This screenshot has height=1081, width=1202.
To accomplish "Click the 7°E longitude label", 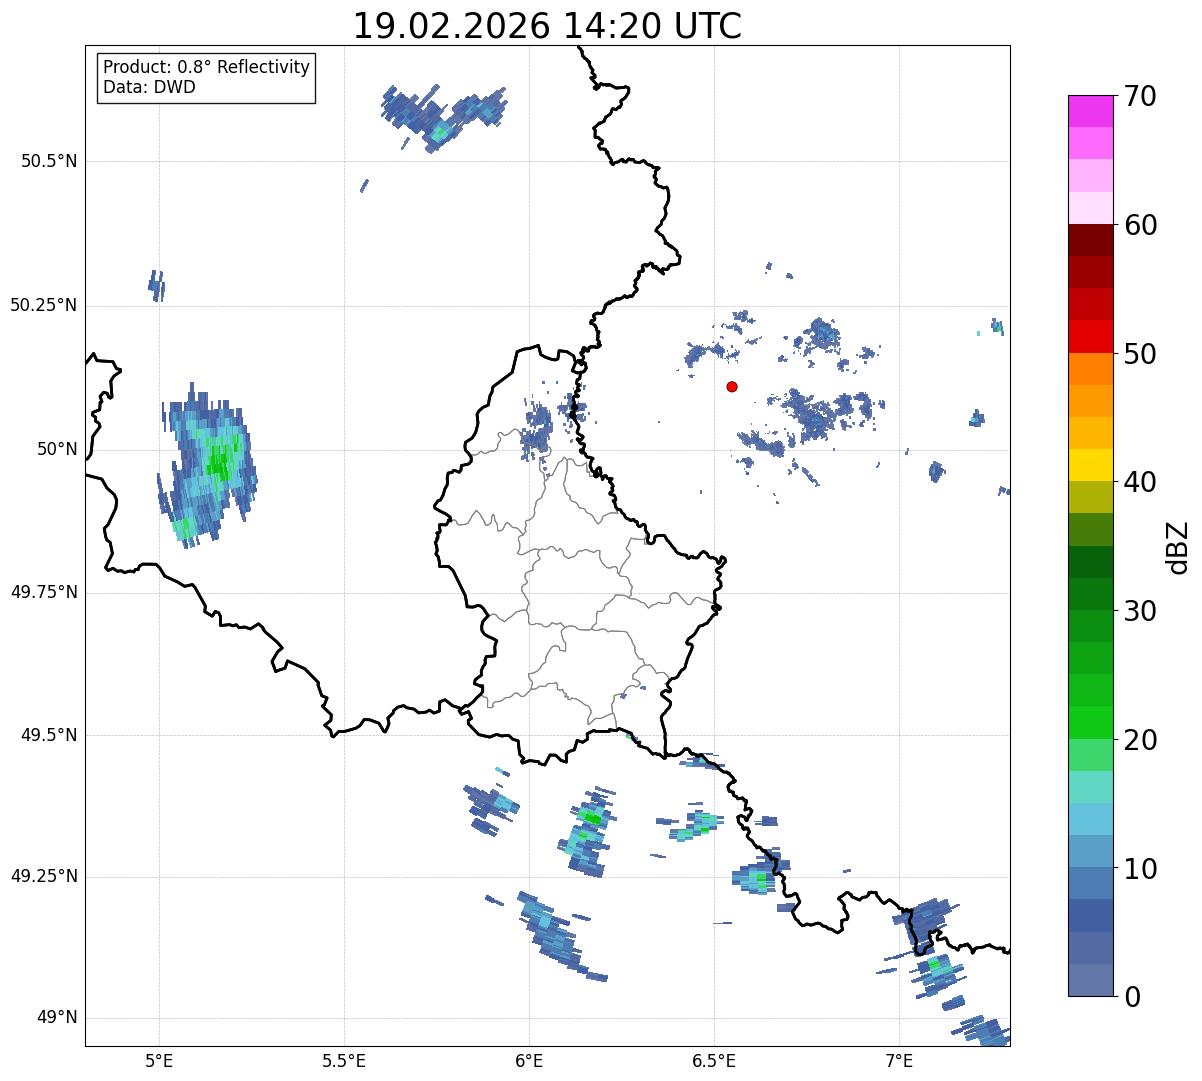I will pyautogui.click(x=899, y=1060).
